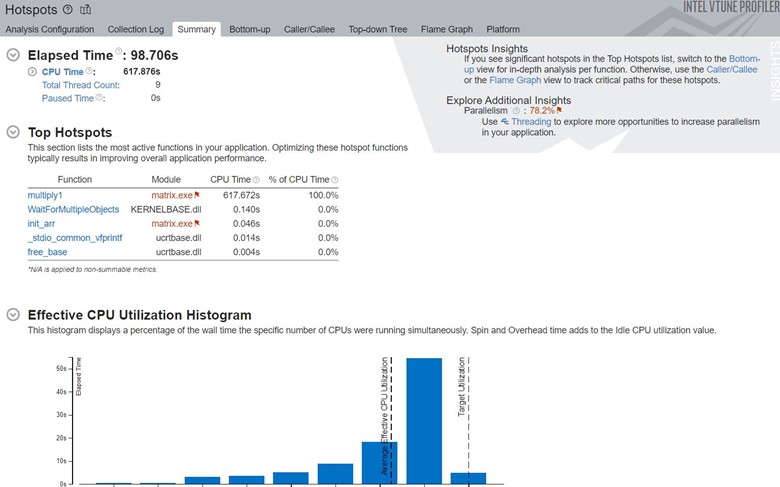Click the KERNELBASE.dll module cell
Viewport: 780px width, 487px height.
click(166, 209)
